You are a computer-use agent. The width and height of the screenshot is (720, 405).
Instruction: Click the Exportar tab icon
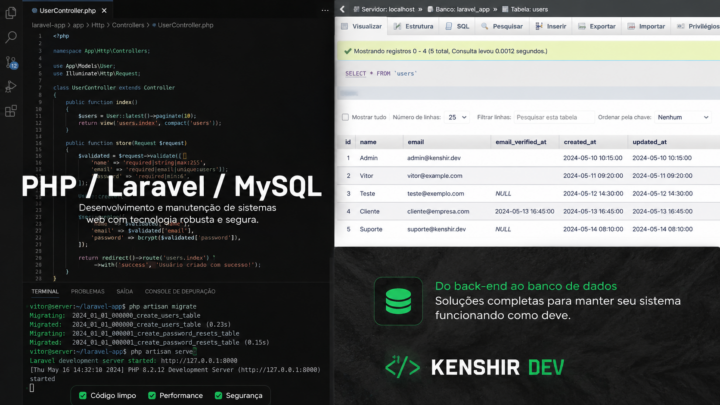(x=582, y=26)
